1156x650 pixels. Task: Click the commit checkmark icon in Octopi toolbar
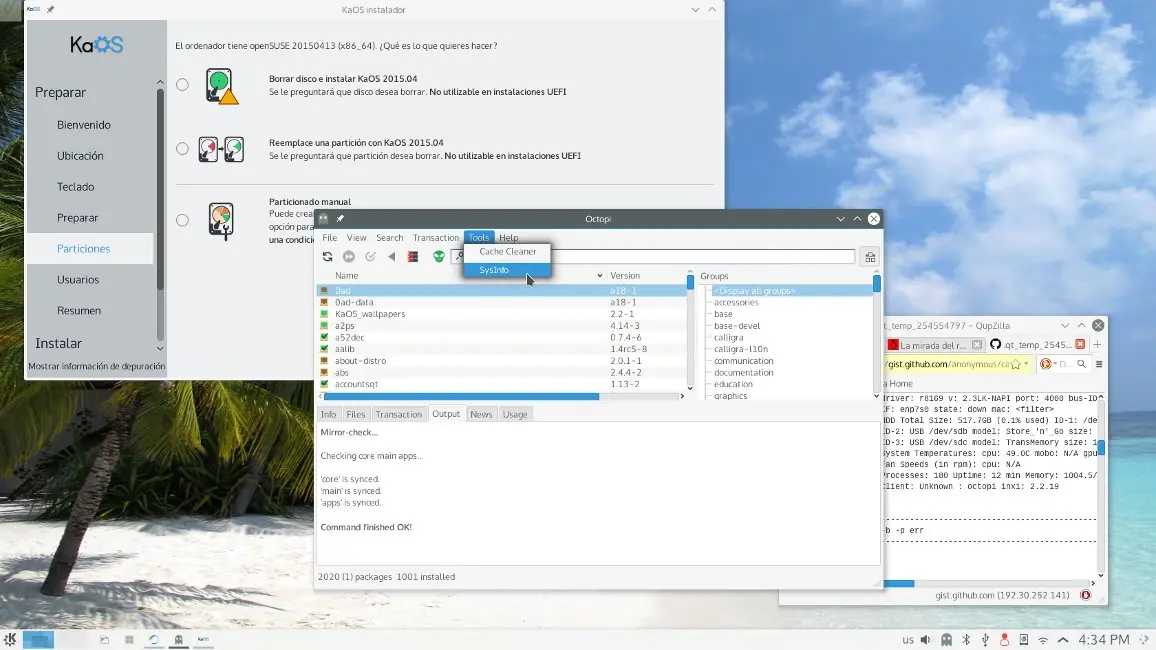click(x=370, y=256)
